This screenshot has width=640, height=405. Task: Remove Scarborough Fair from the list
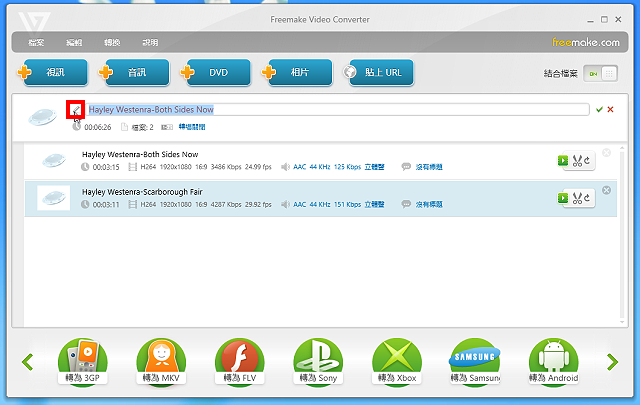[x=607, y=190]
